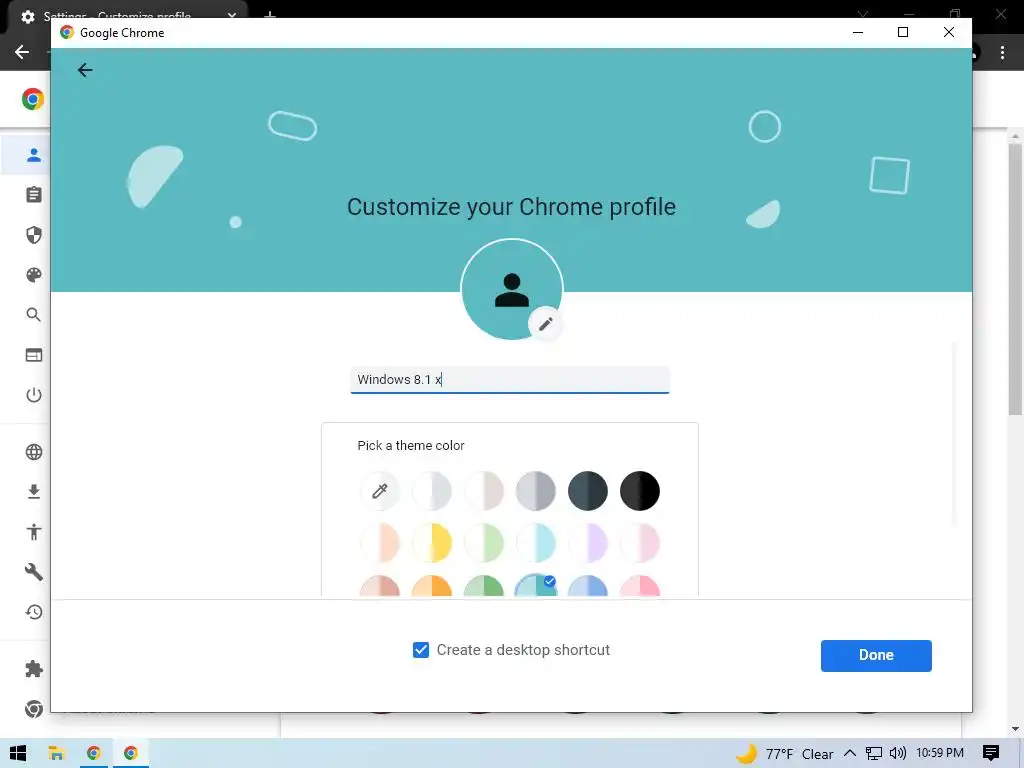
Task: Click the 77°F Clear weather widget
Action: coord(785,754)
